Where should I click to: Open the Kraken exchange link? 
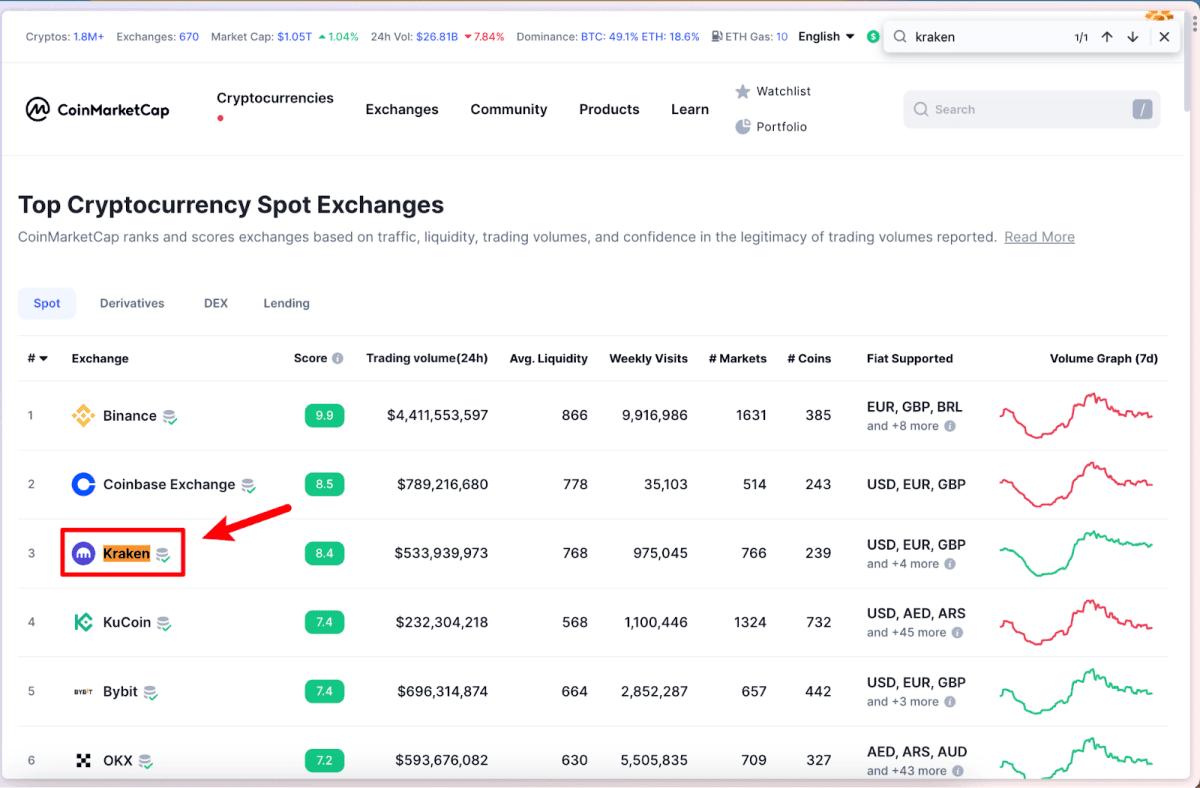[x=126, y=553]
